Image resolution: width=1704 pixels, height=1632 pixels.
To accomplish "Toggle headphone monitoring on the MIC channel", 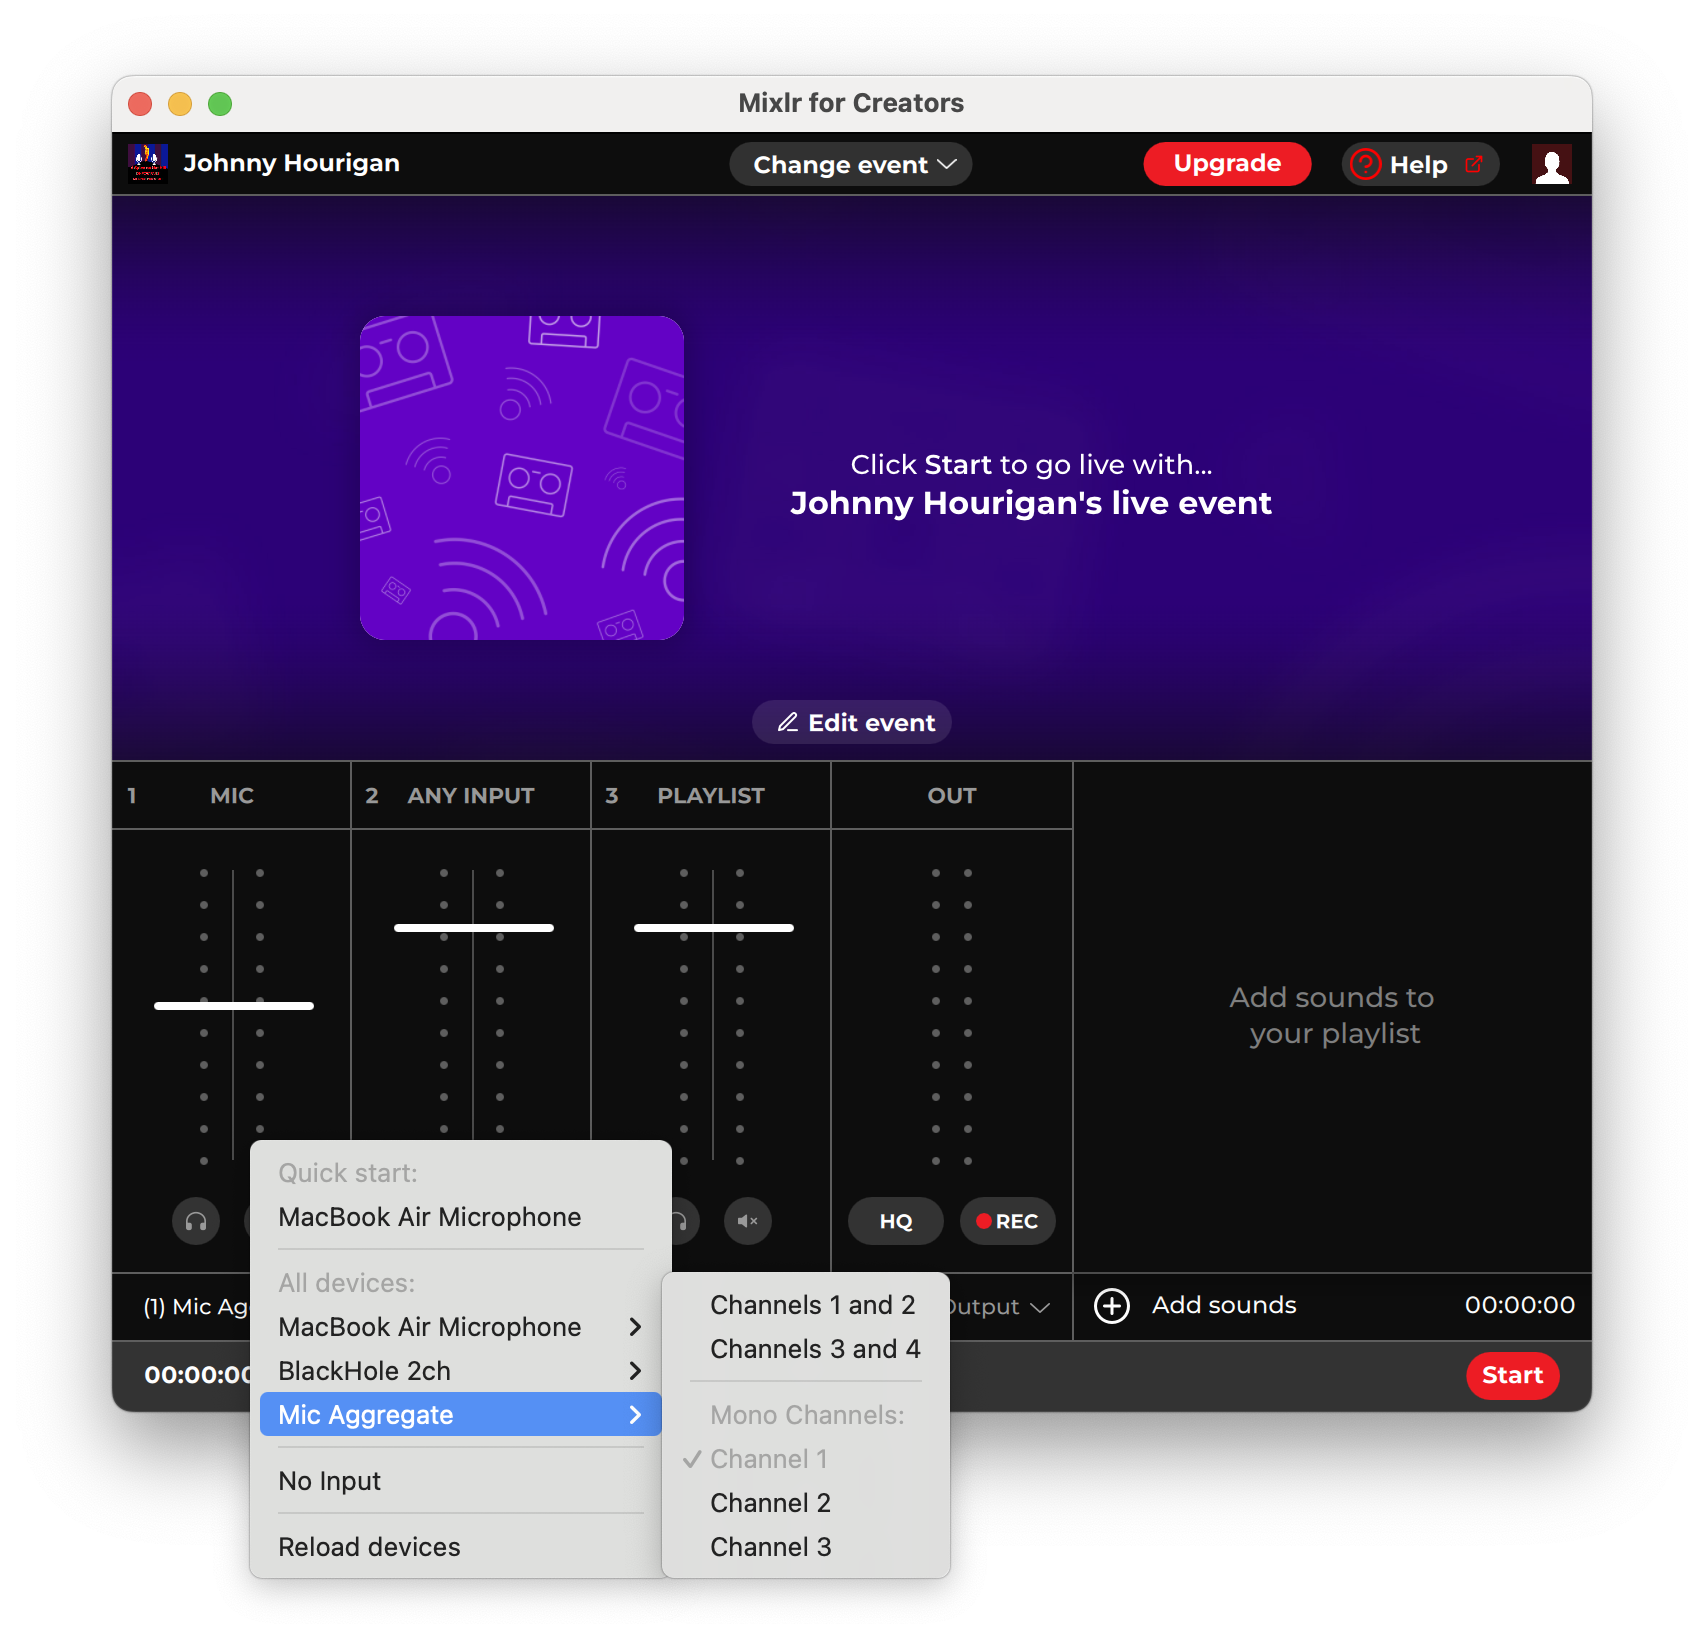I will click(196, 1221).
